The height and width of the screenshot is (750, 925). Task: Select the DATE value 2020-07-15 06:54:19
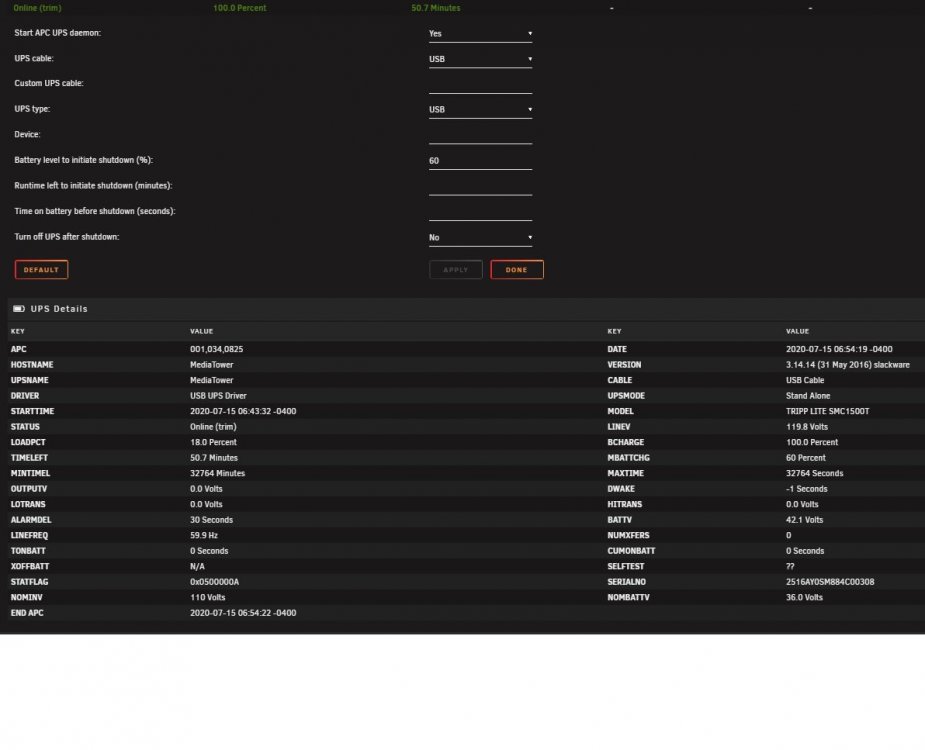(839, 349)
